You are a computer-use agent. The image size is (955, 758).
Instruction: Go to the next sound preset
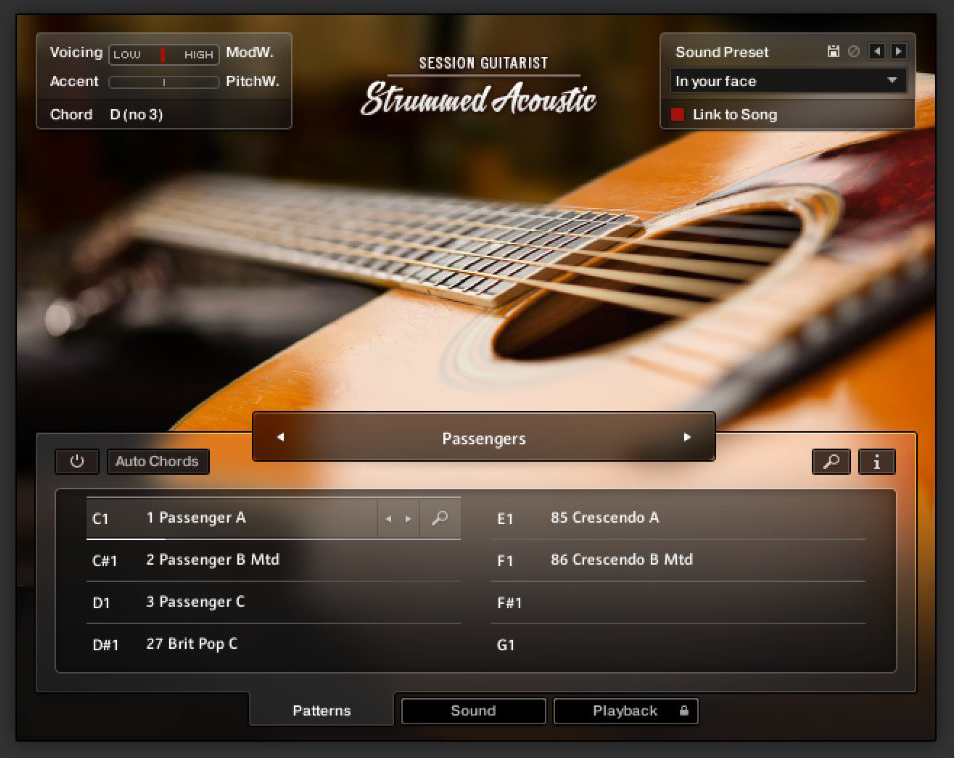pyautogui.click(x=899, y=51)
